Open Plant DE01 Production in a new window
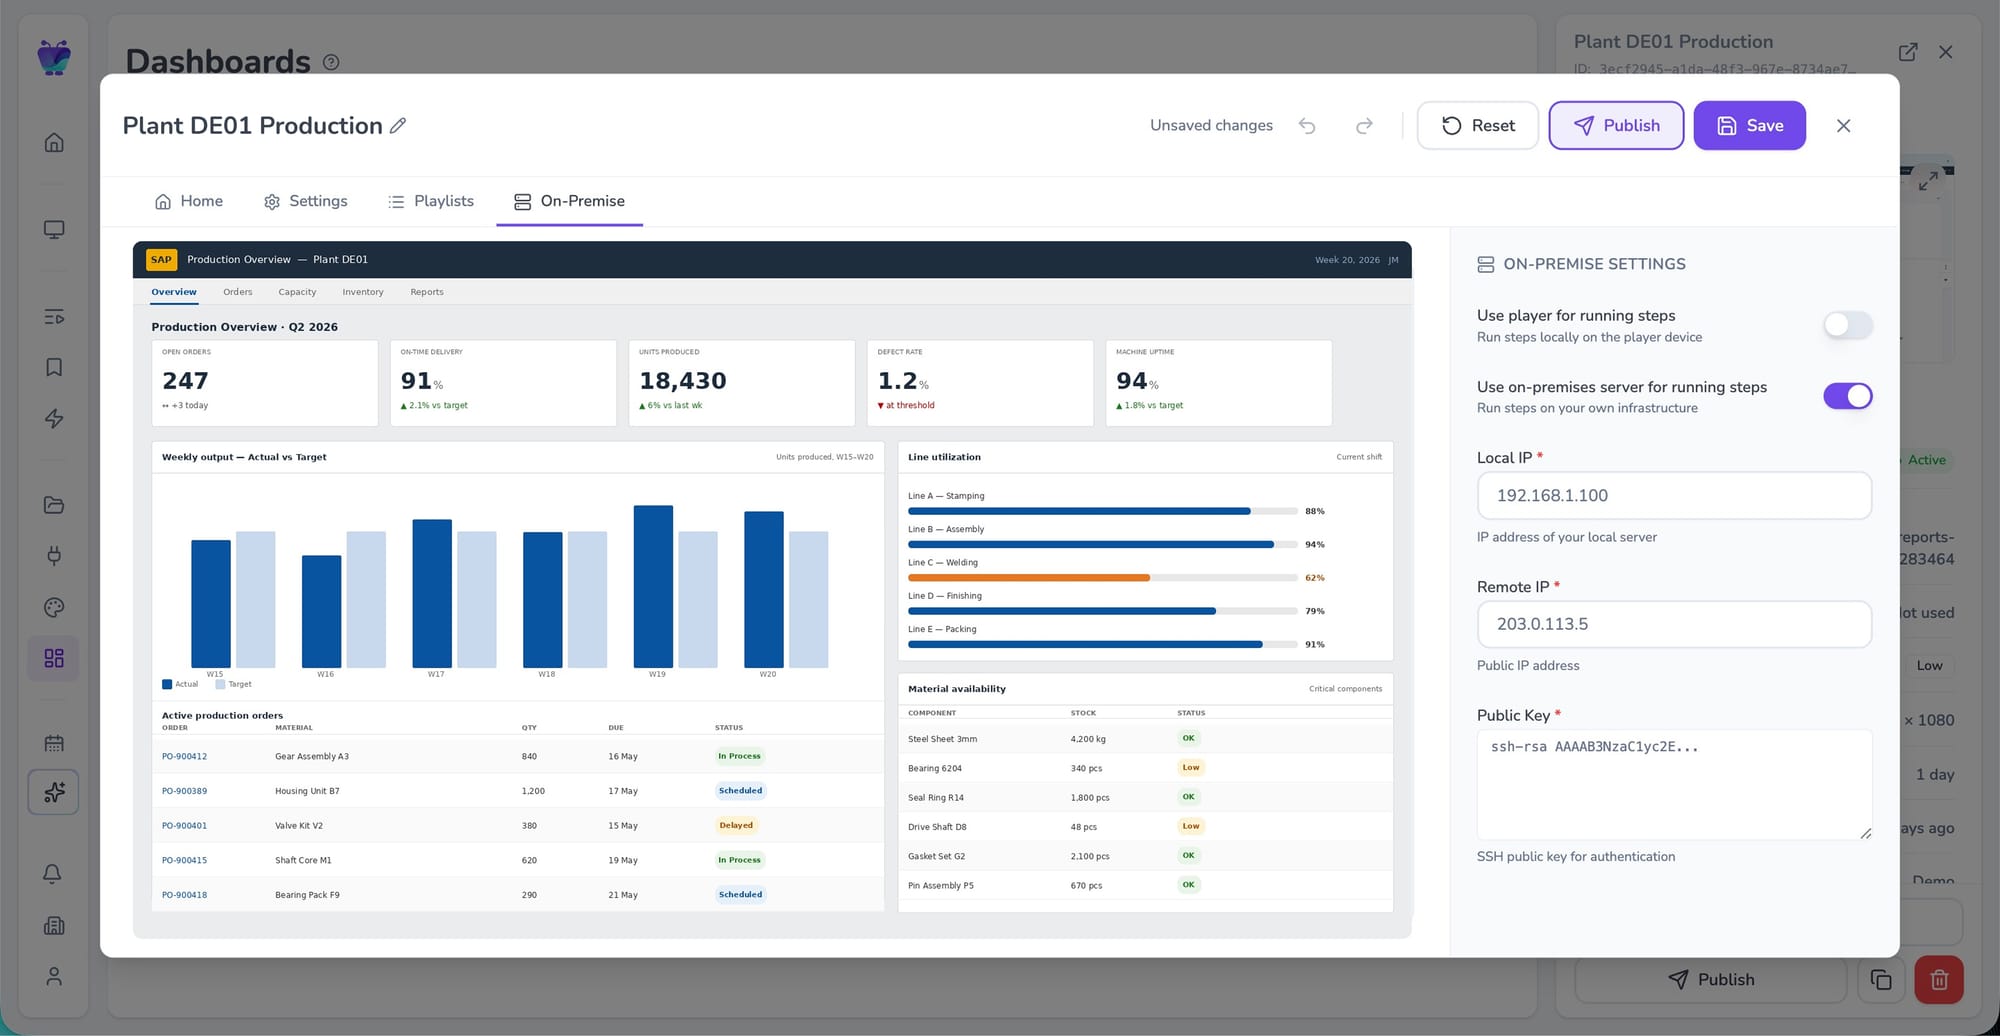 [x=1908, y=52]
